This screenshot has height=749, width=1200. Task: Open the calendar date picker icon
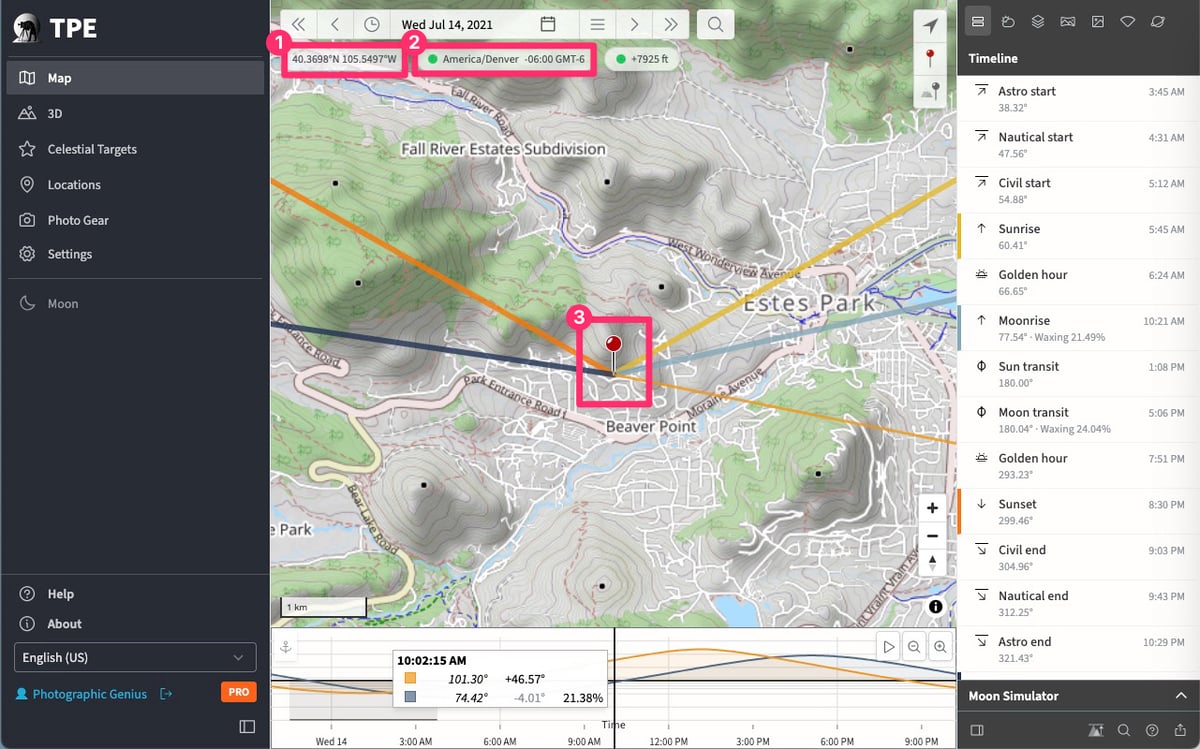coord(548,24)
